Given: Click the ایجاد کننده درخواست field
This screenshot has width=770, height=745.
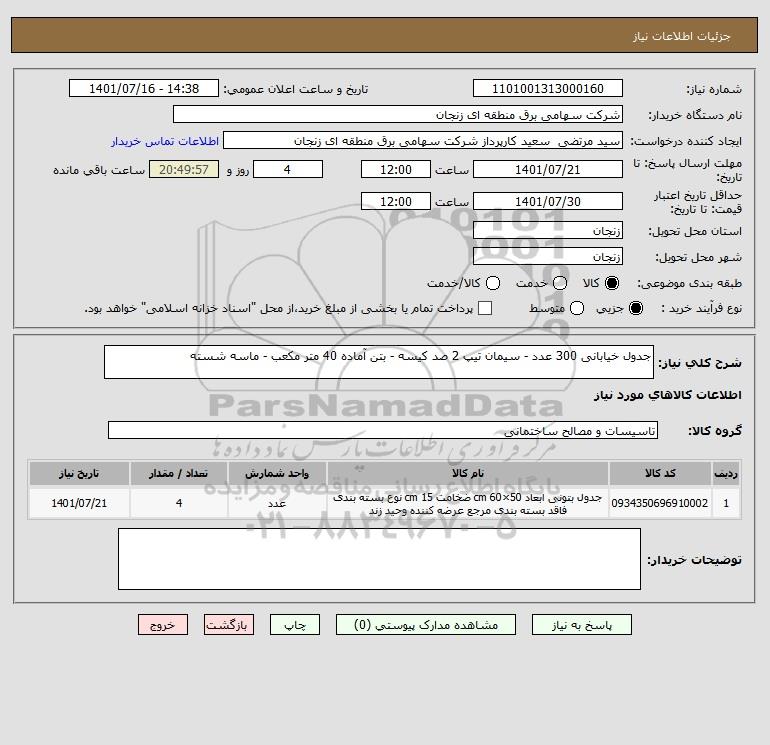Looking at the screenshot, I should pos(423,140).
